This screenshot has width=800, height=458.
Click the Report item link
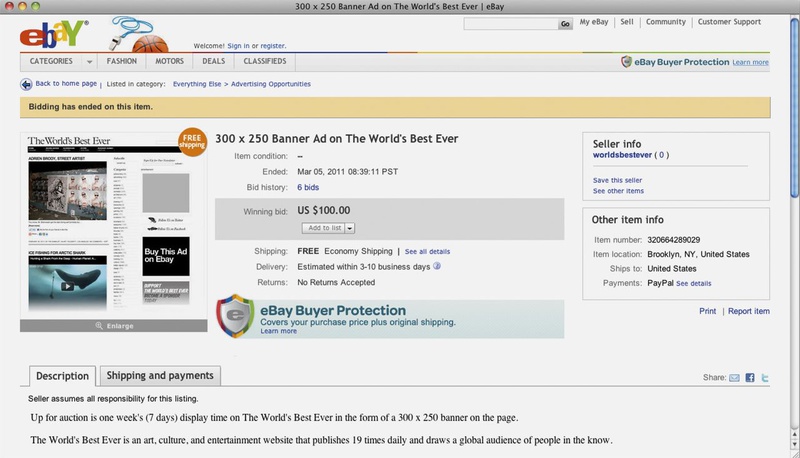(749, 311)
